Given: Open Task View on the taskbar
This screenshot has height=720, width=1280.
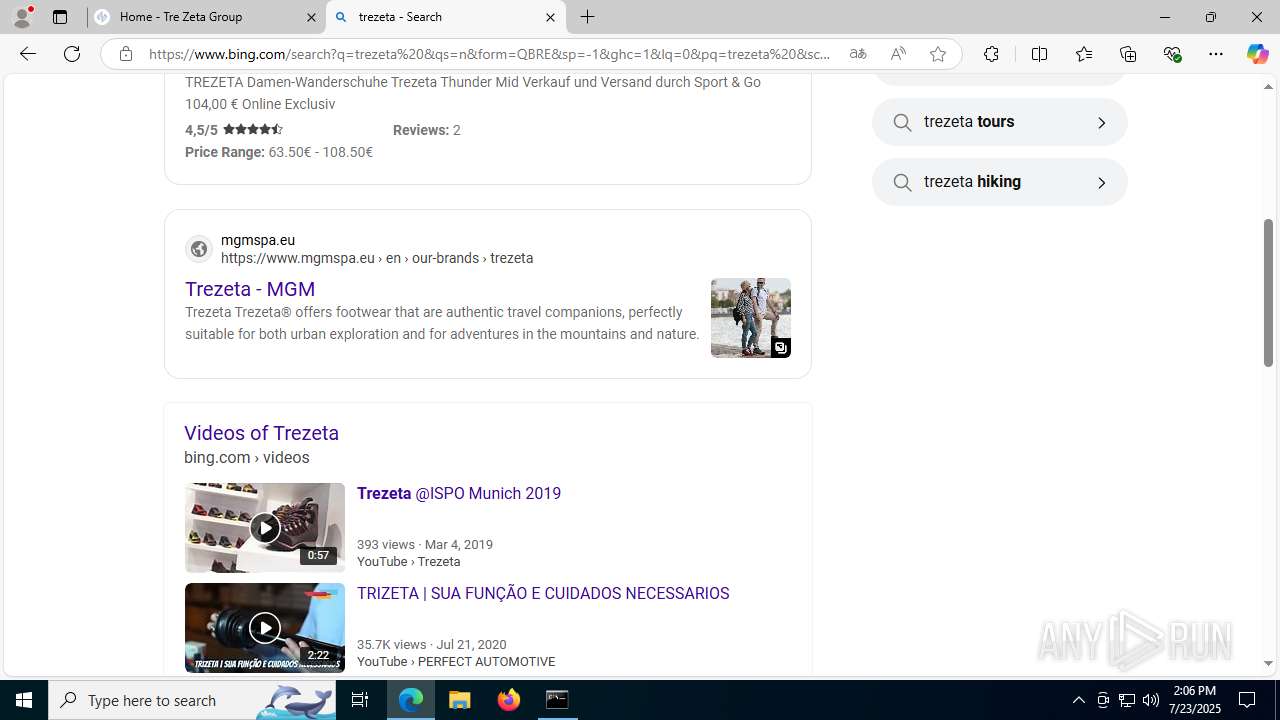Looking at the screenshot, I should [360, 700].
